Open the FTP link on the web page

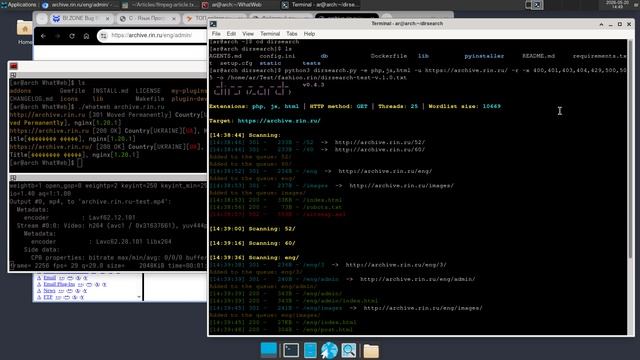tap(48, 298)
